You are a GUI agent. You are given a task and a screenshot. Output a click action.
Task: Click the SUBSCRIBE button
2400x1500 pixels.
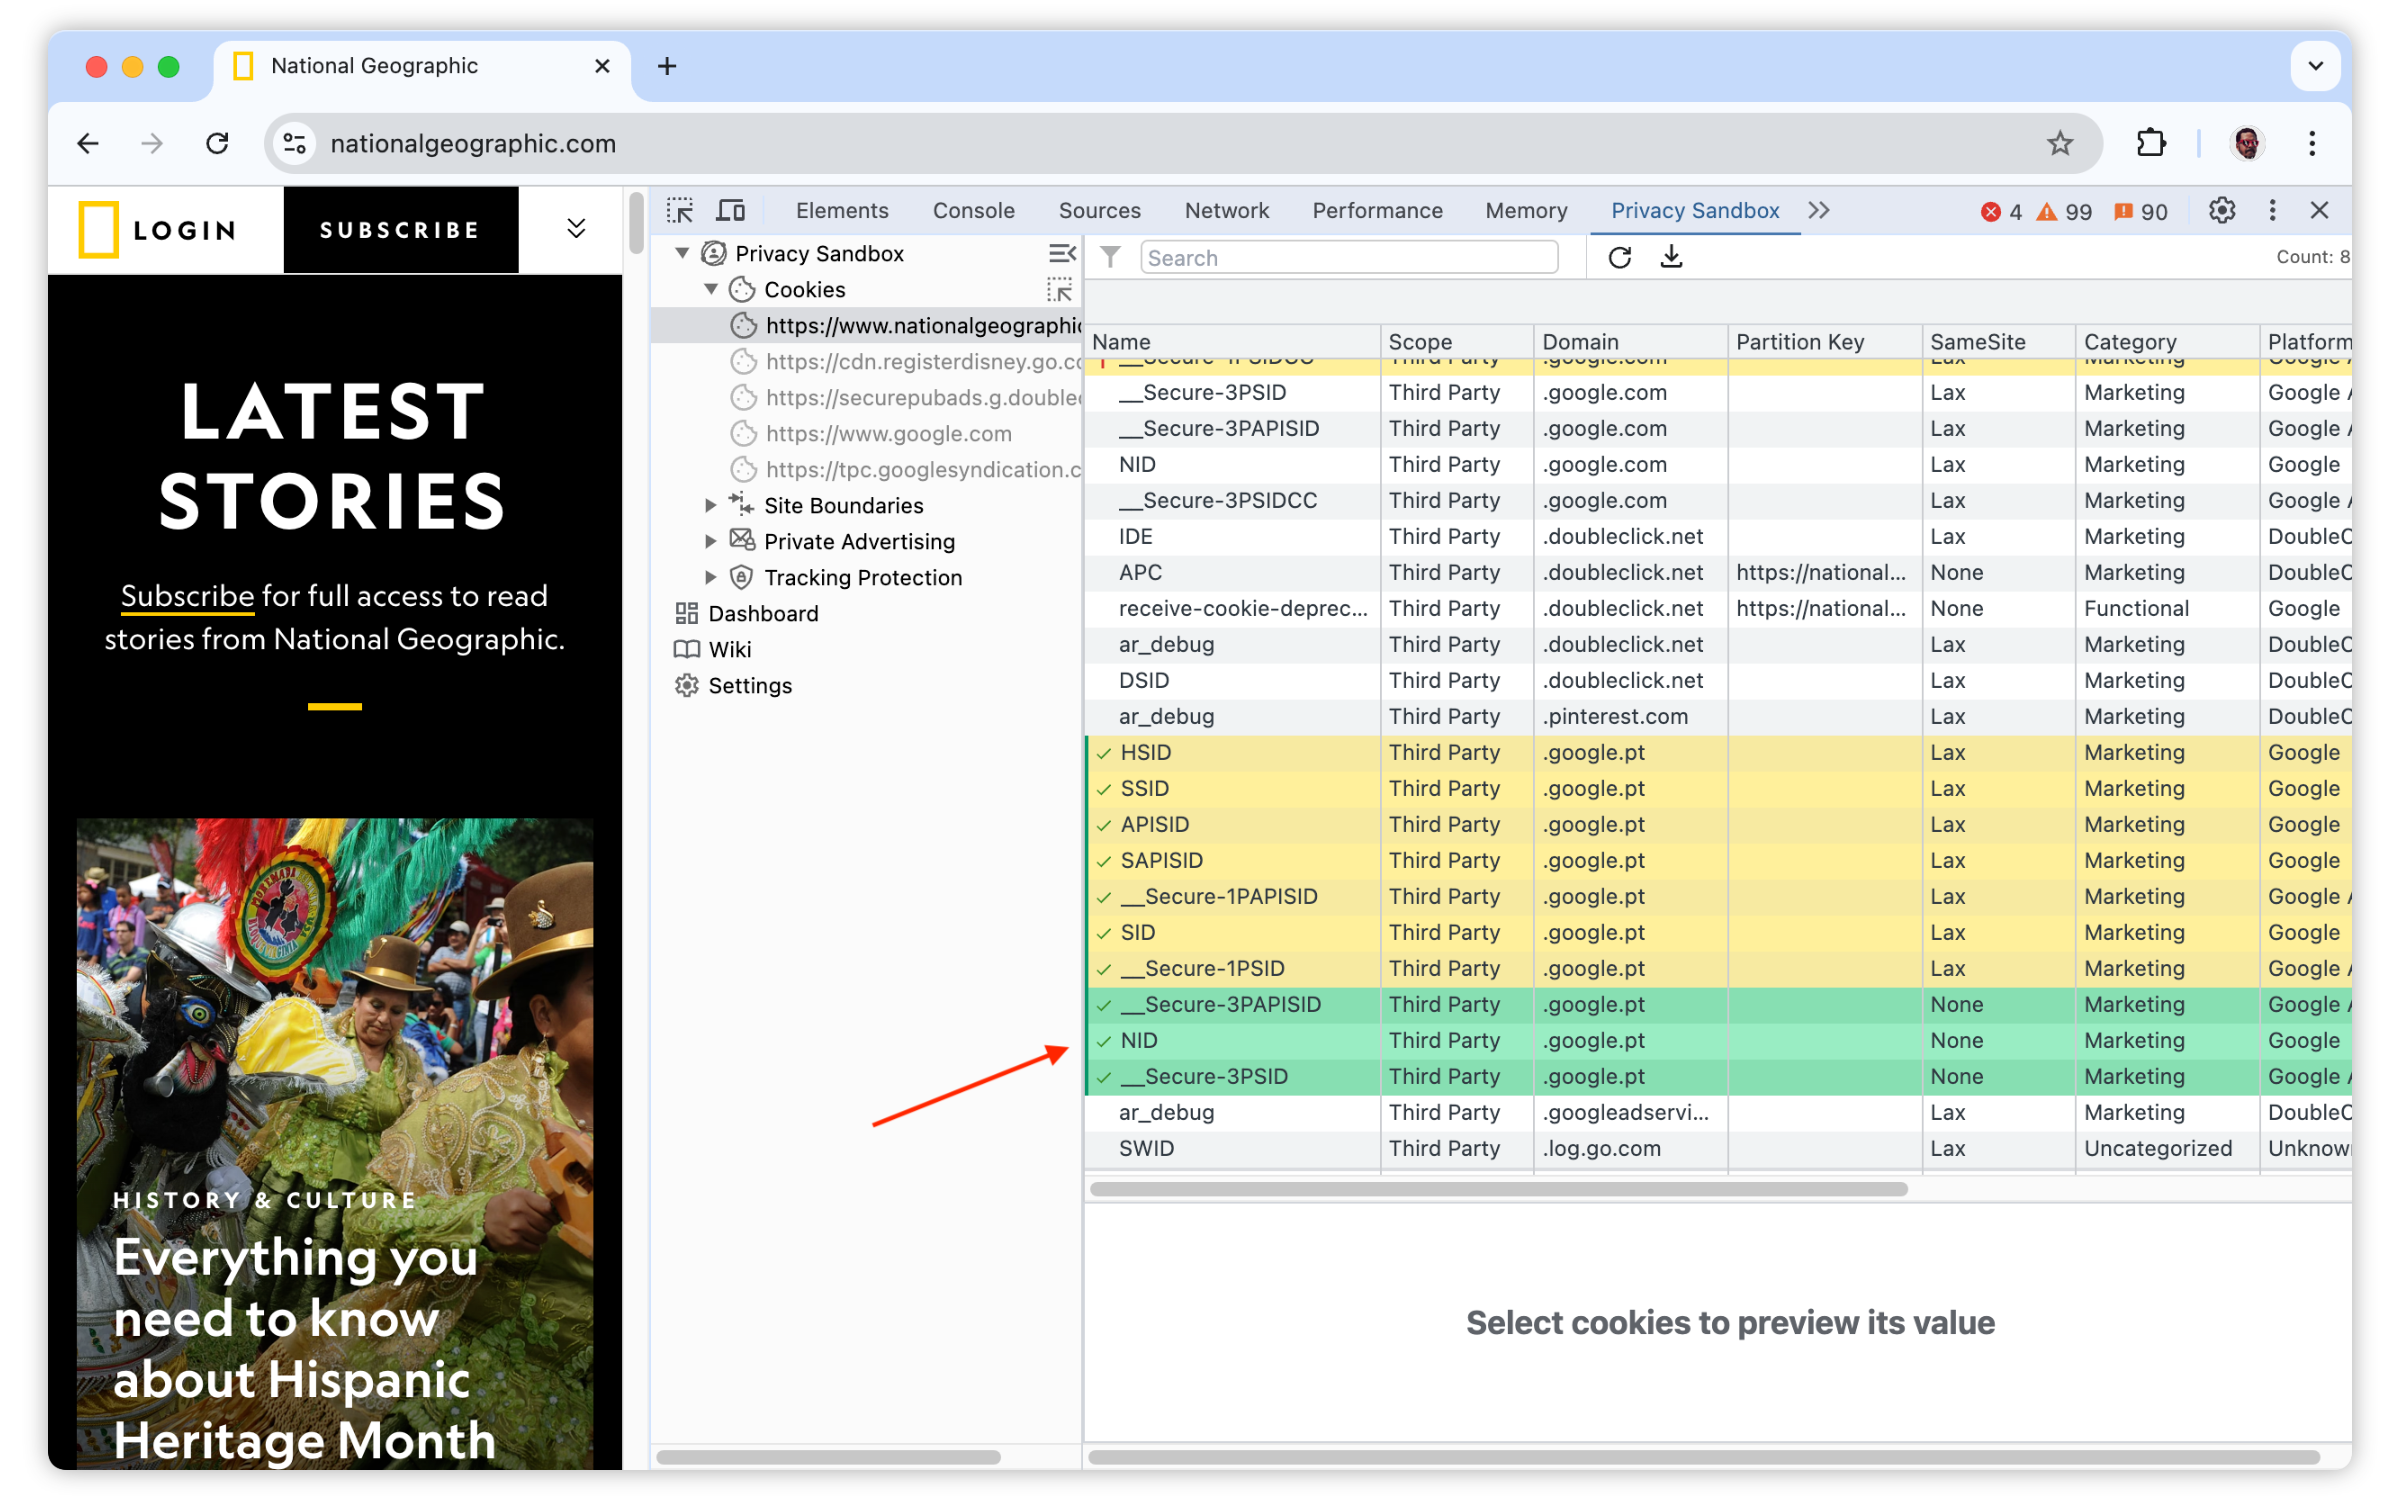tap(400, 229)
